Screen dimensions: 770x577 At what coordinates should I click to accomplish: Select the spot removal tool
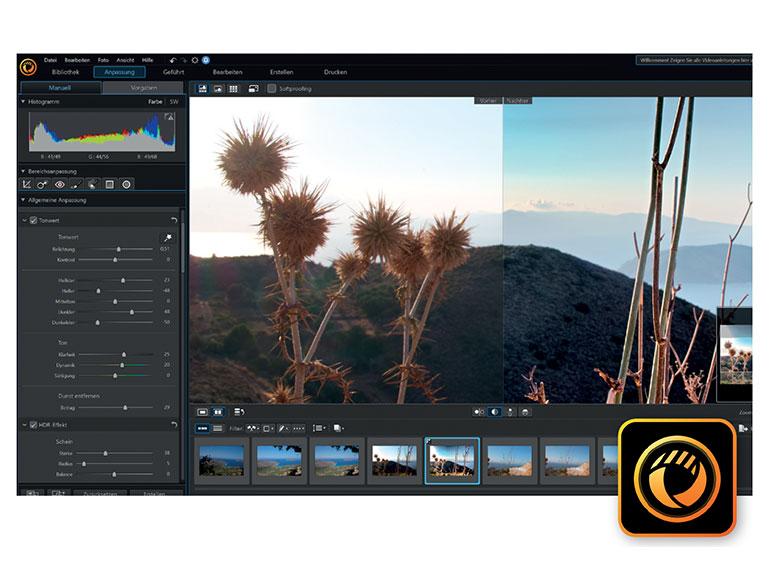click(x=43, y=184)
